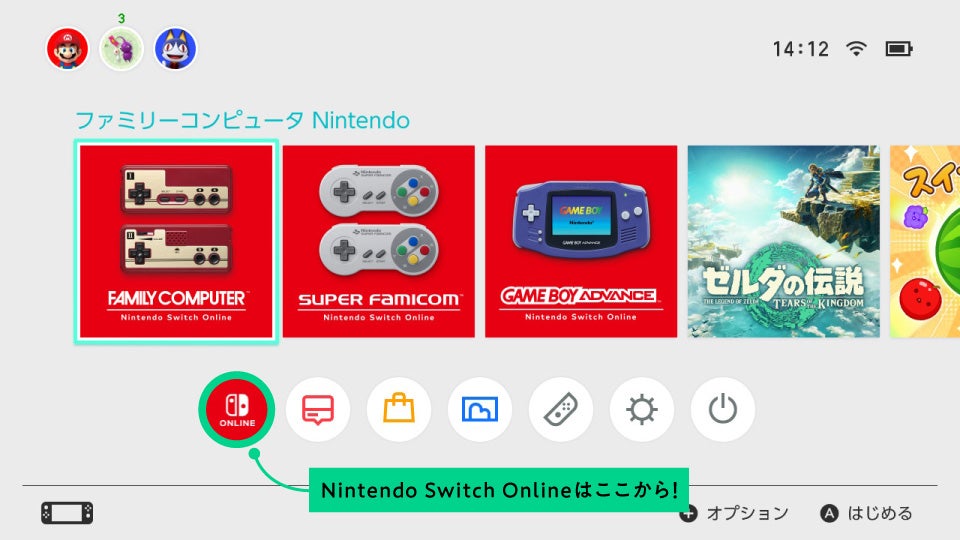Click the はじめる start button

(x=867, y=513)
